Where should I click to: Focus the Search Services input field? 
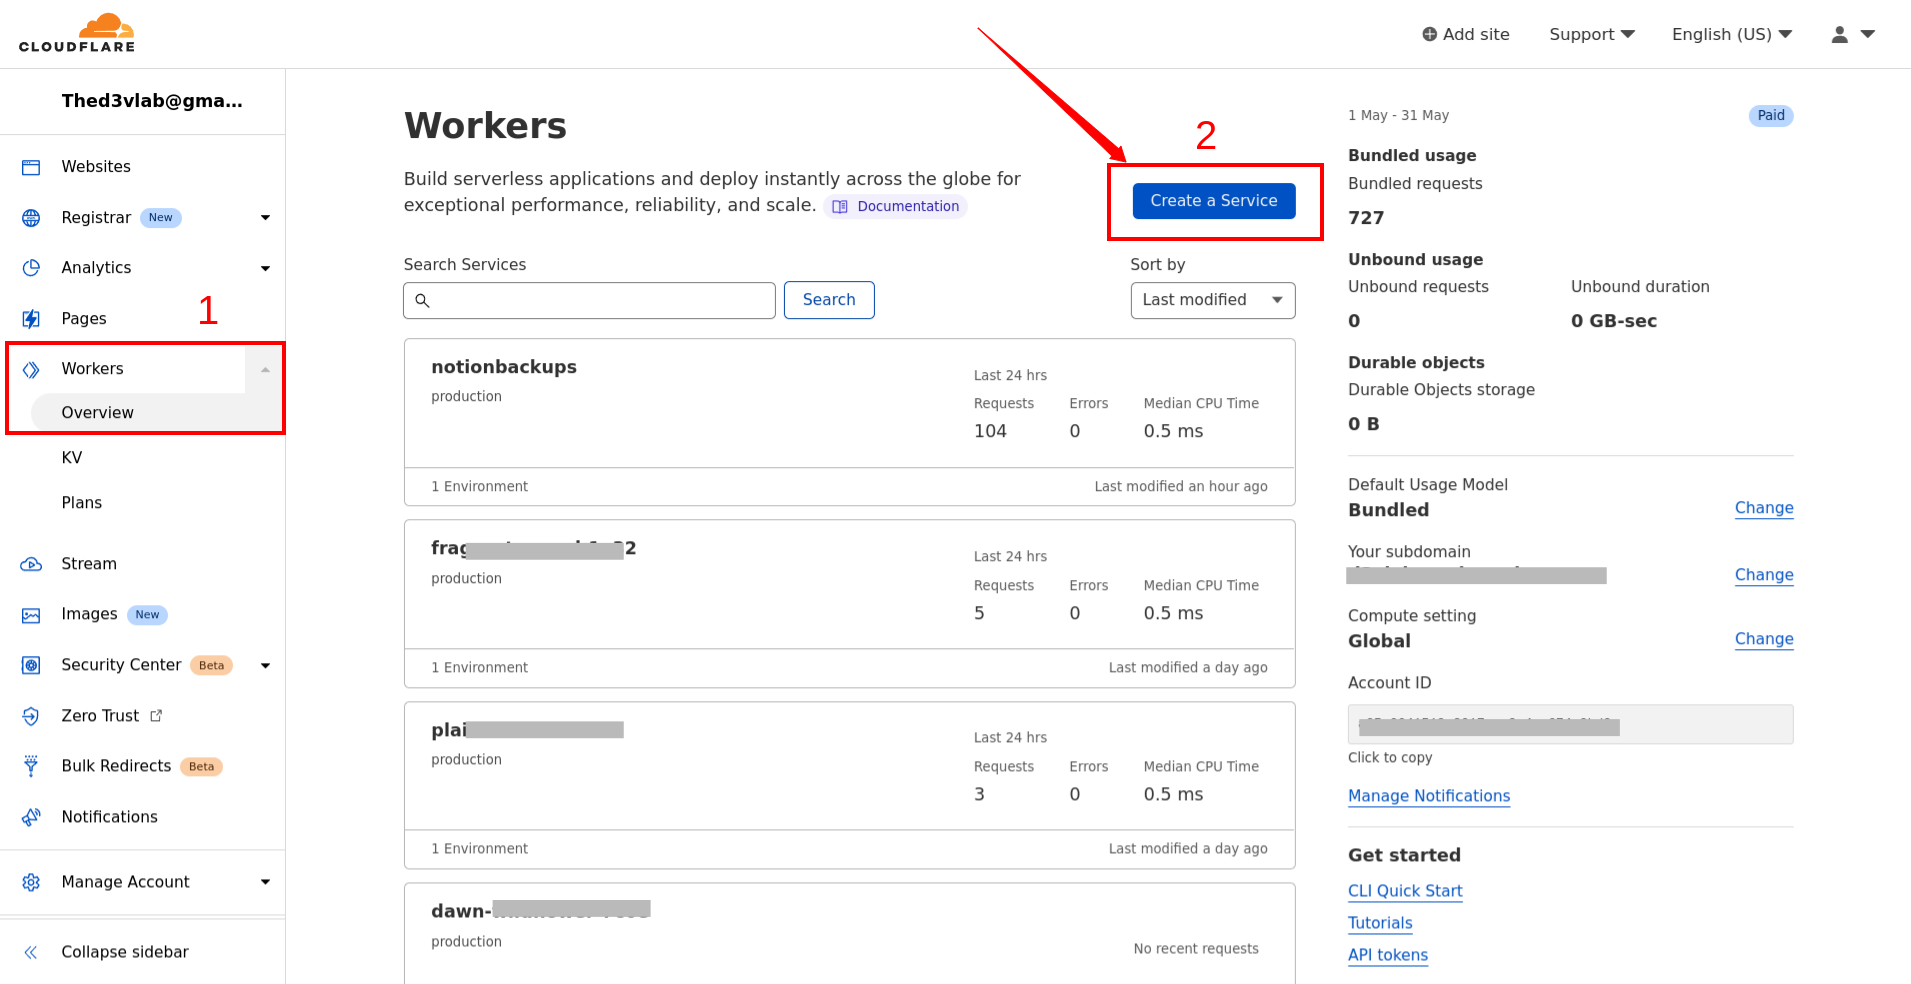pyautogui.click(x=589, y=300)
